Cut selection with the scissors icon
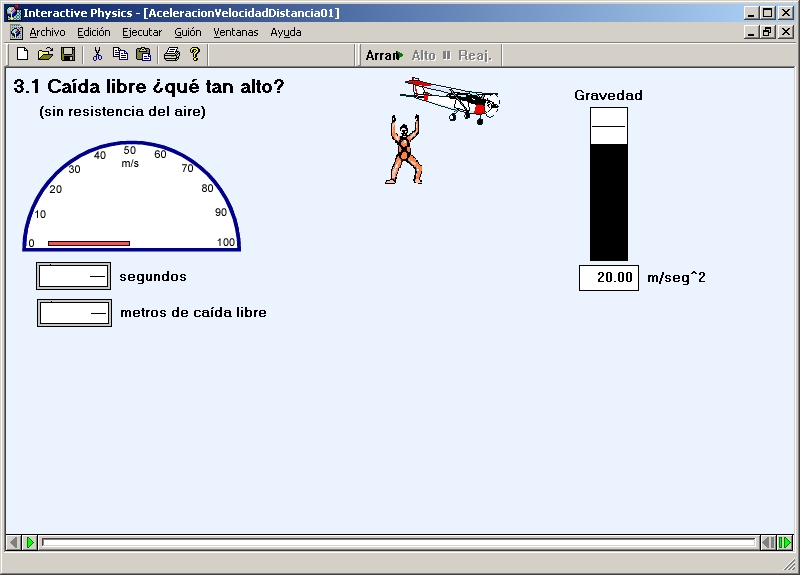This screenshot has height=575, width=800. coord(97,54)
